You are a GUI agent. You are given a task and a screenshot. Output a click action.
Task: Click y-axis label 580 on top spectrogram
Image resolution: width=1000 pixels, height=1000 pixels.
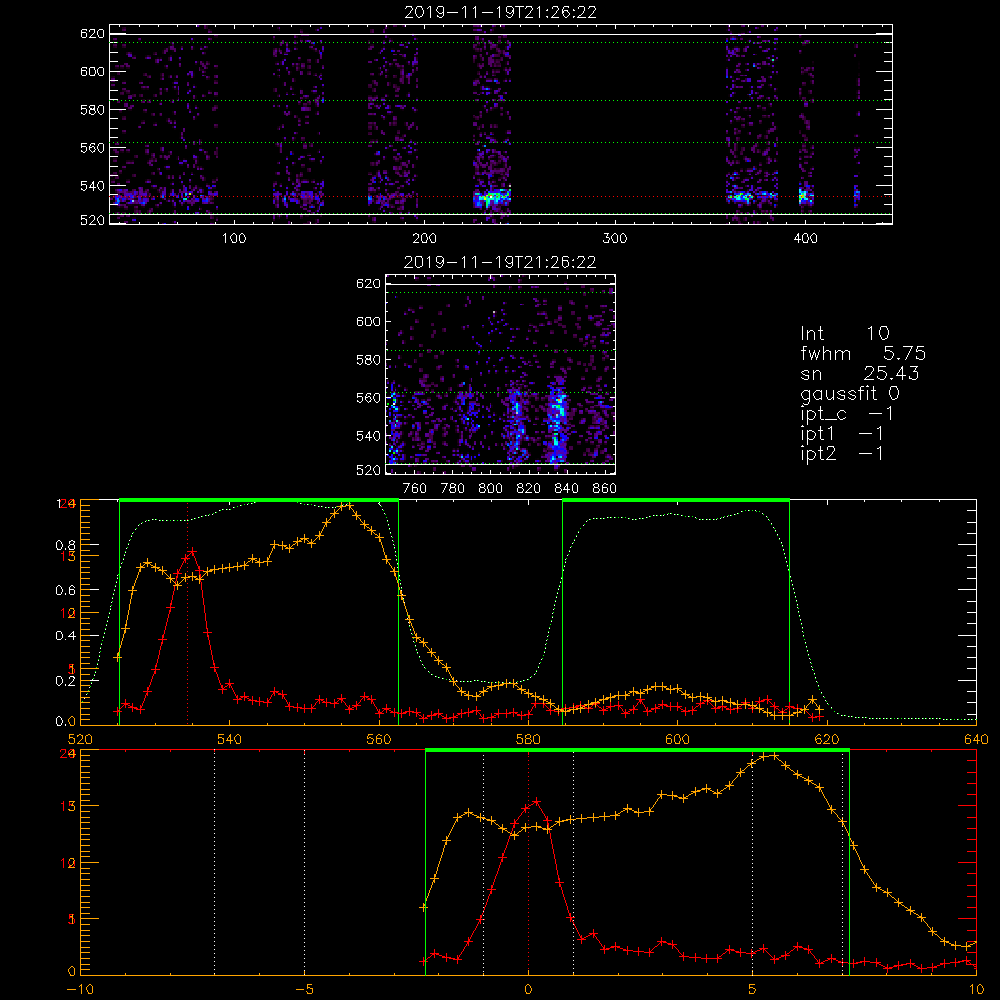pyautogui.click(x=92, y=110)
